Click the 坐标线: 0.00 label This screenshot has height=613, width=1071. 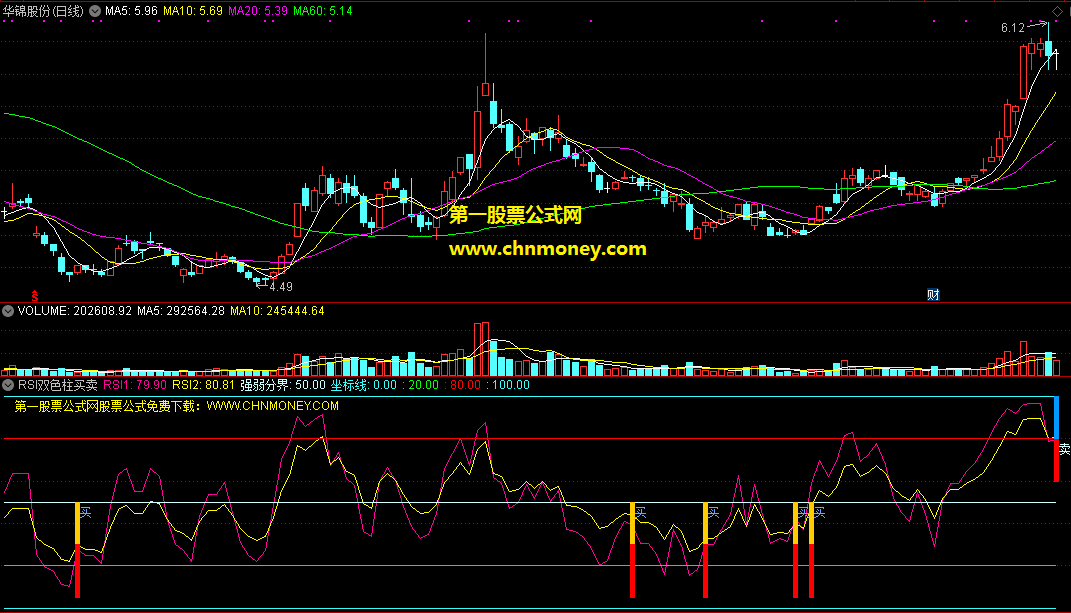pos(363,385)
